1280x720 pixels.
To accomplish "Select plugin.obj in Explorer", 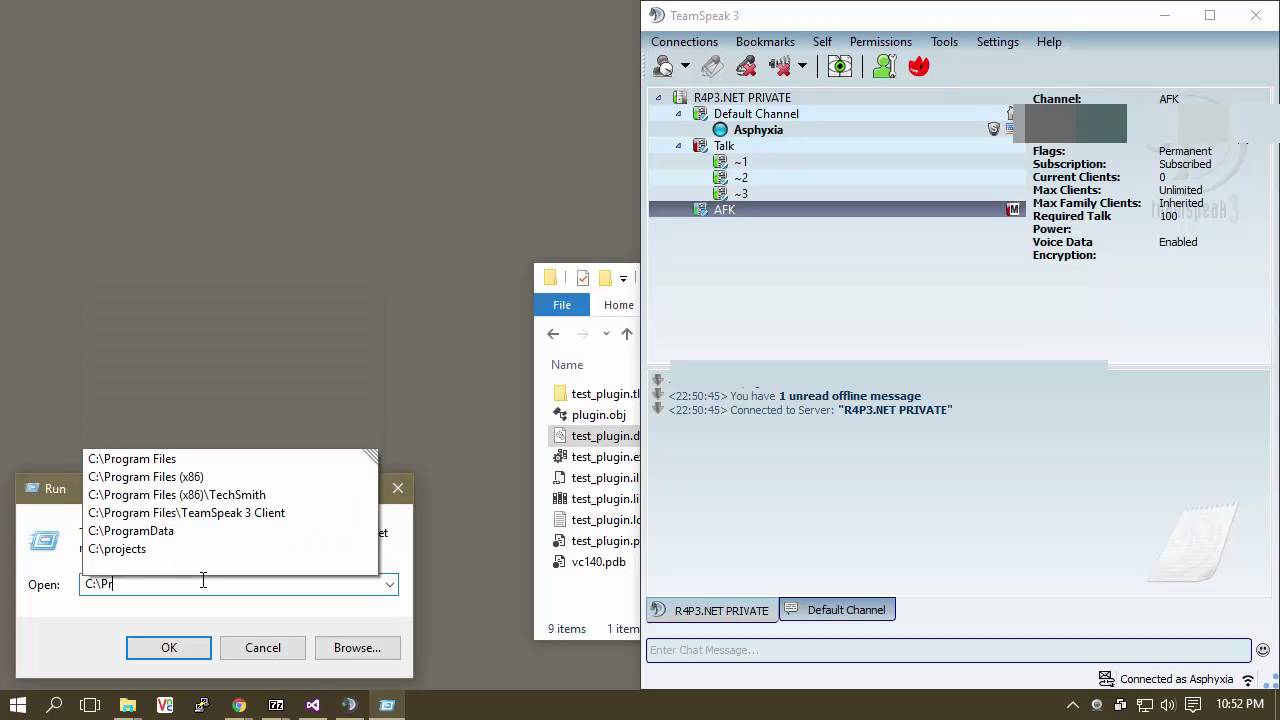I will [598, 415].
